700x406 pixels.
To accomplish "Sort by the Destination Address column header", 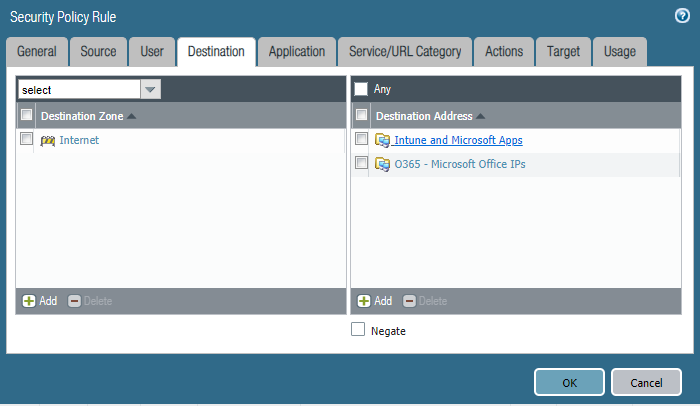I will (x=424, y=116).
